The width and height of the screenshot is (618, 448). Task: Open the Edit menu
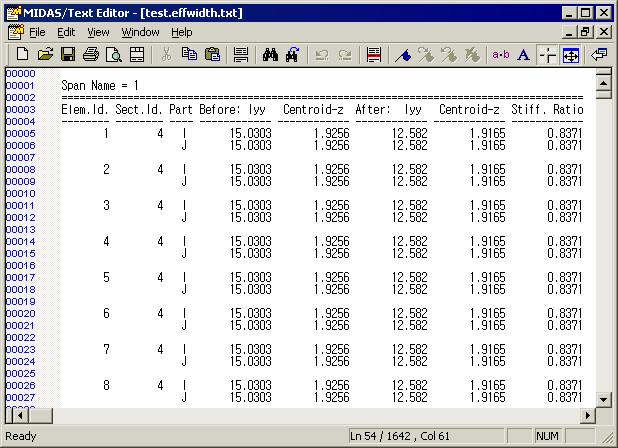[x=66, y=32]
